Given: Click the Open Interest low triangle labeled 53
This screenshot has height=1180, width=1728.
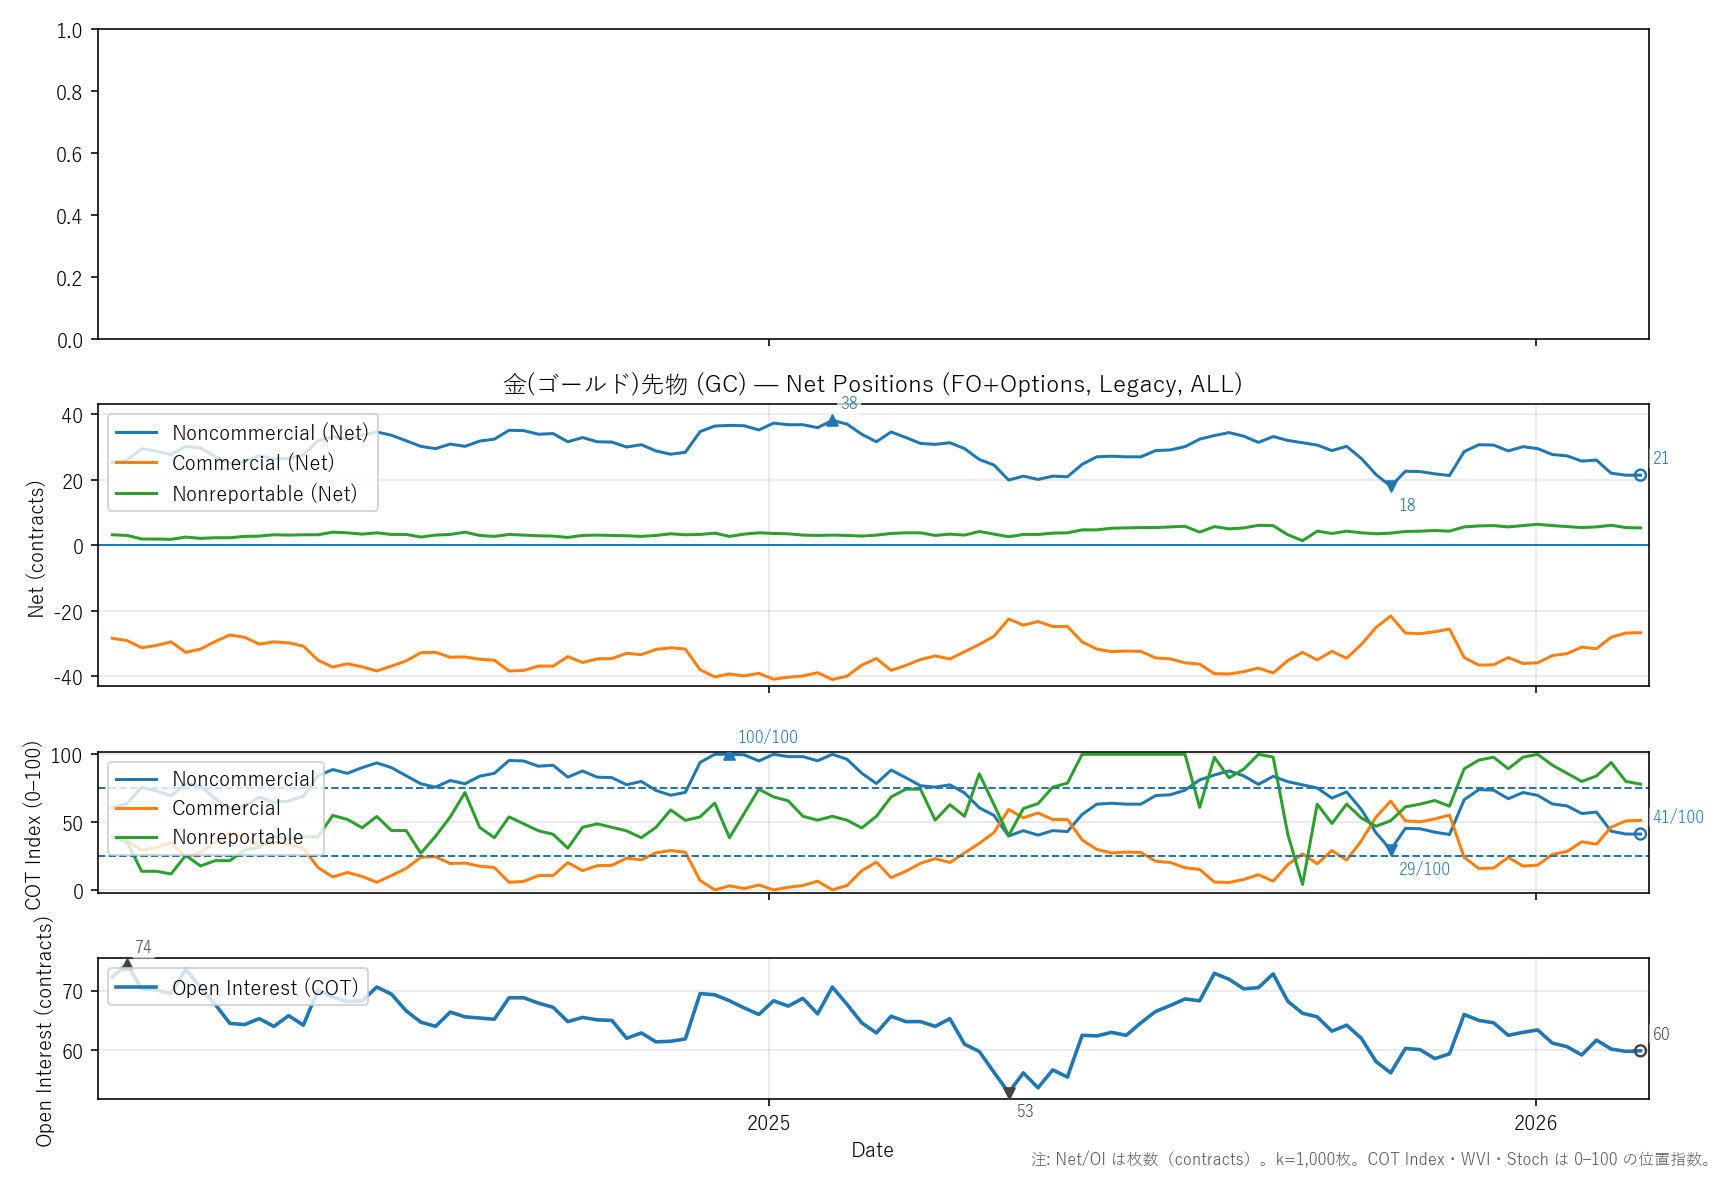Looking at the screenshot, I should click(x=1009, y=1093).
